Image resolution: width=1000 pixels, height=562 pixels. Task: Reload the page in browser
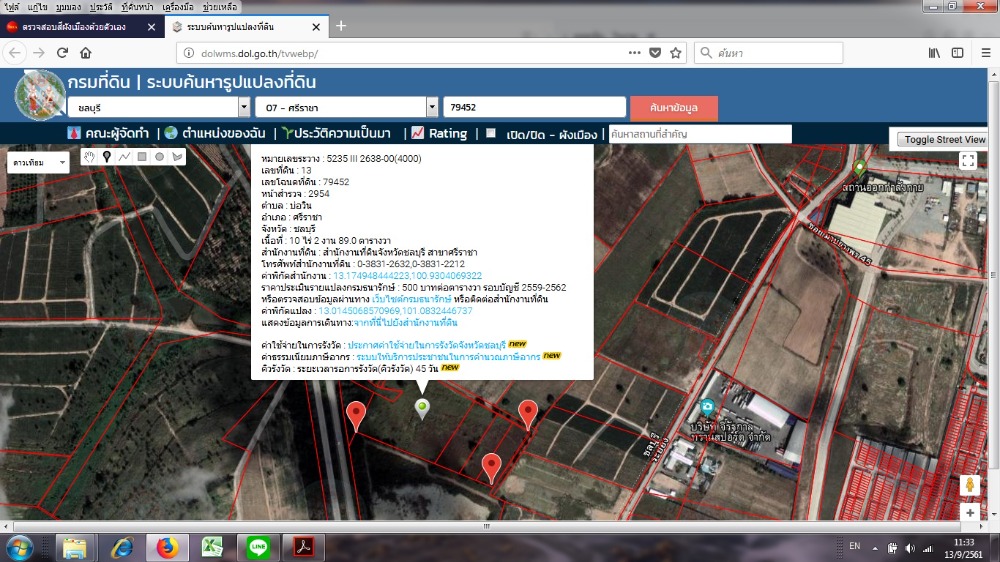point(62,53)
